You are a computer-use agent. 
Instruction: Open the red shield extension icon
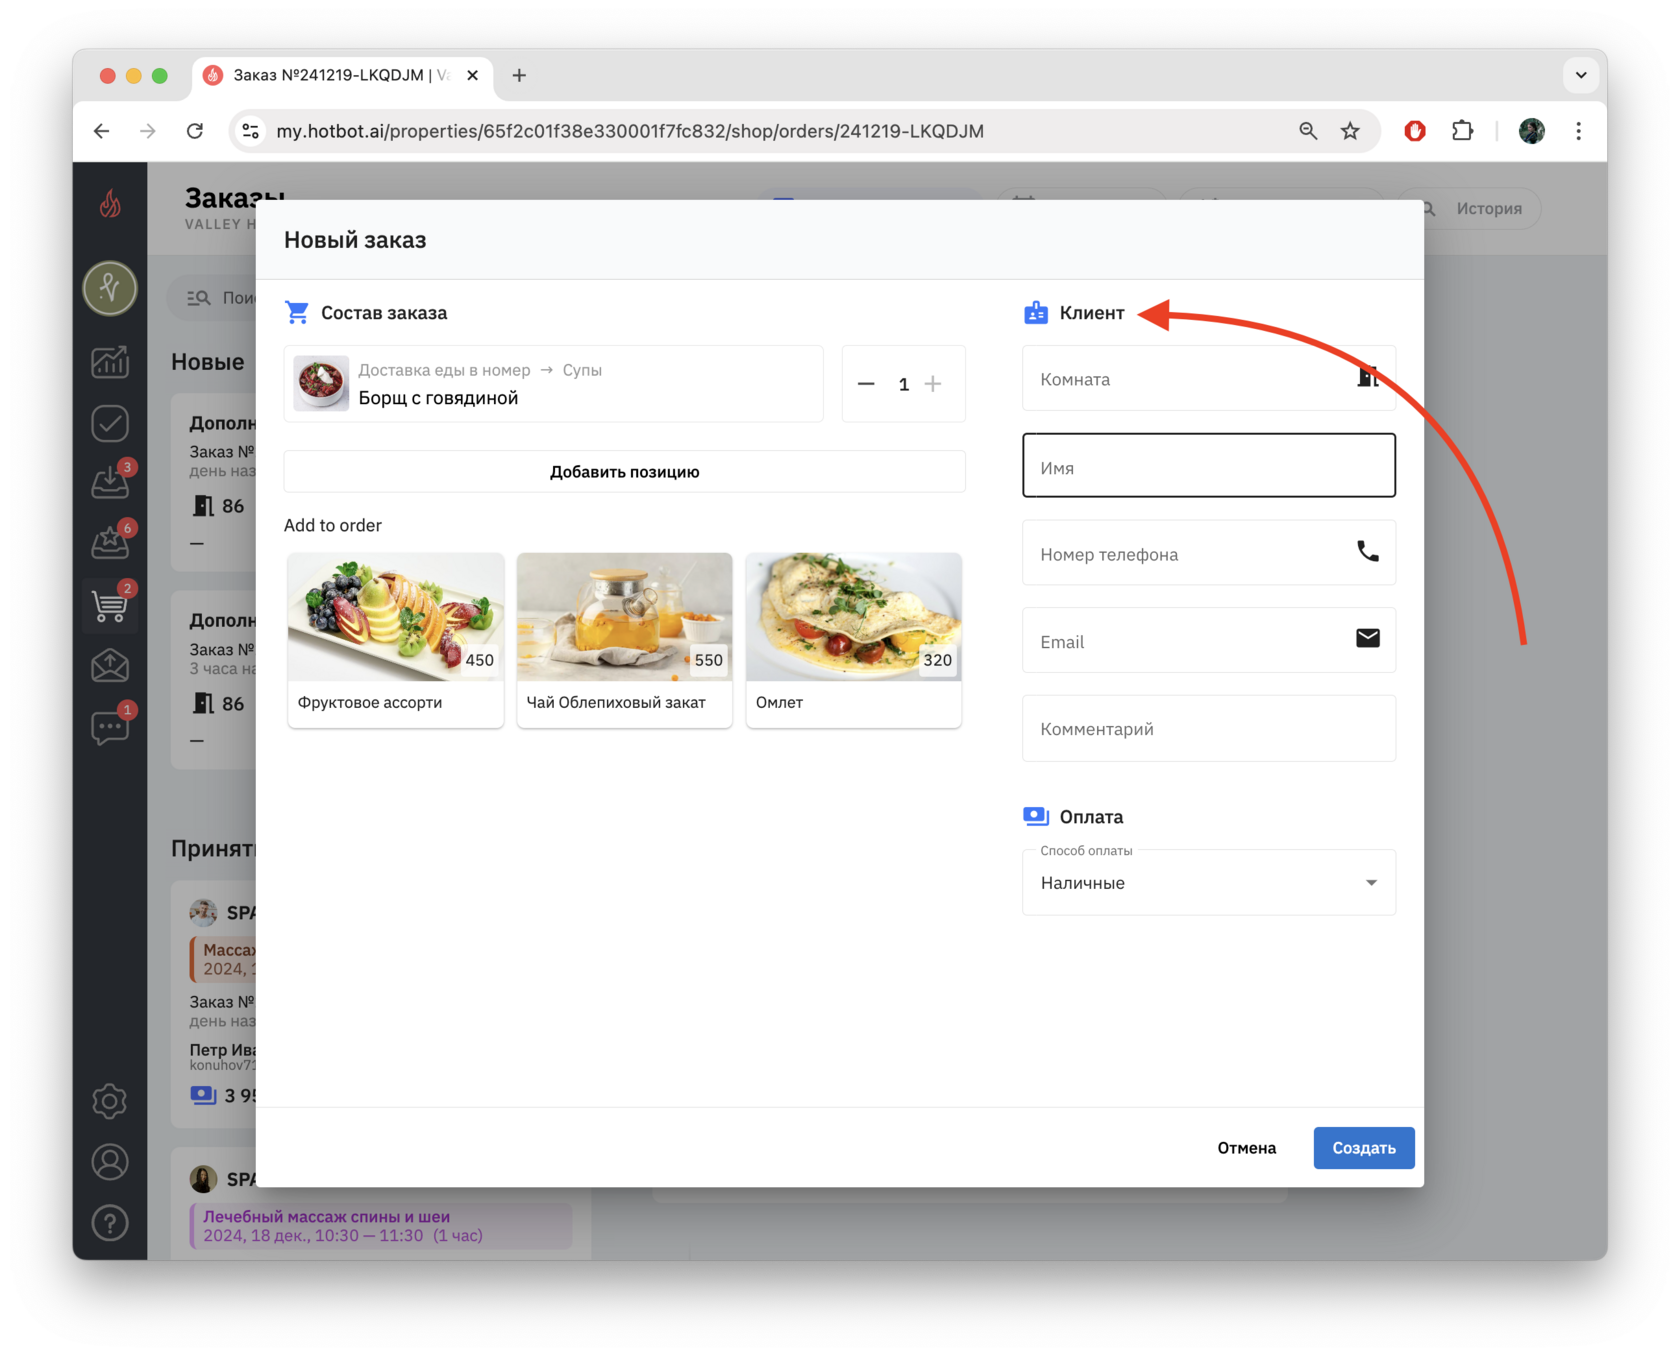click(x=1414, y=131)
